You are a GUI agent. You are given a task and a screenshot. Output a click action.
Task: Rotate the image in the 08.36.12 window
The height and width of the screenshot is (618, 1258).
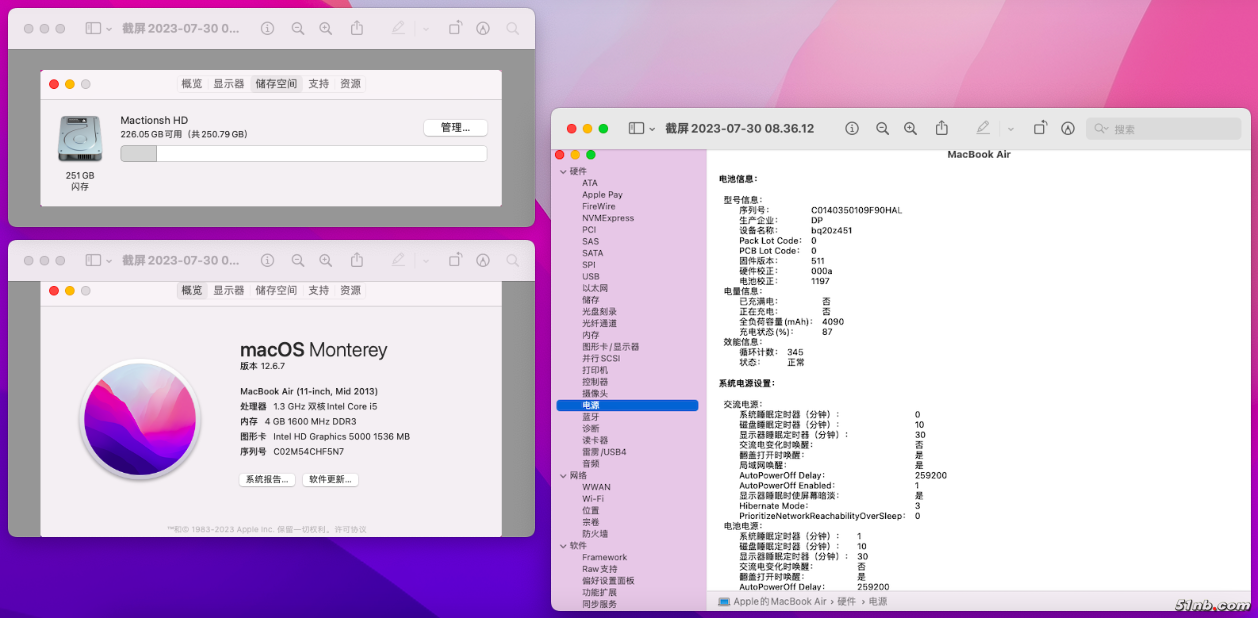point(1040,129)
